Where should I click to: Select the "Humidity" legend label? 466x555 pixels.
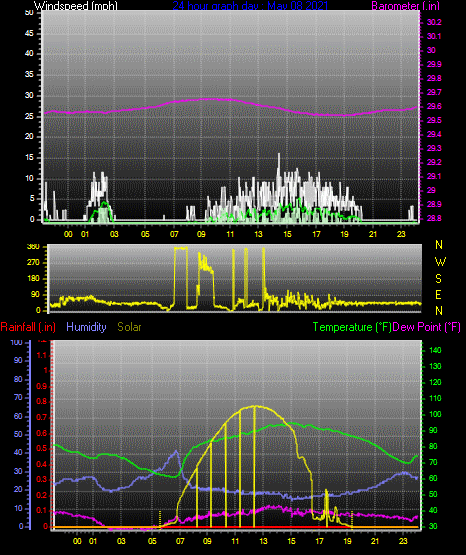pos(86,327)
